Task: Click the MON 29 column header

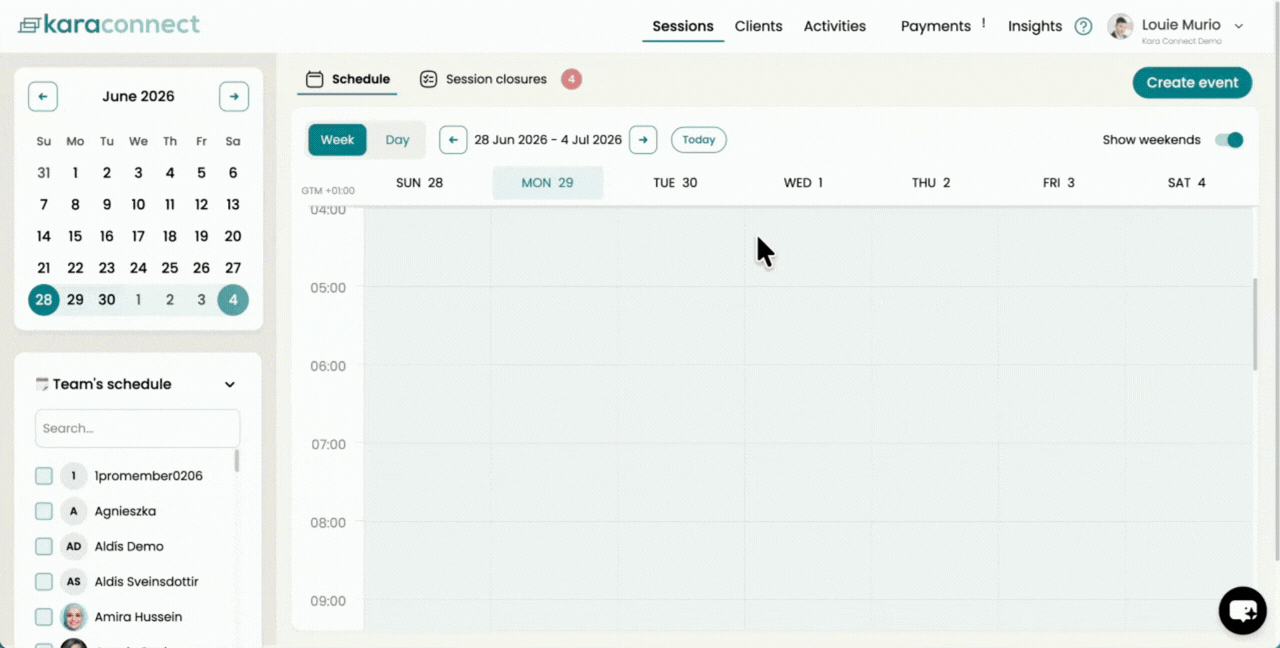Action: [548, 183]
